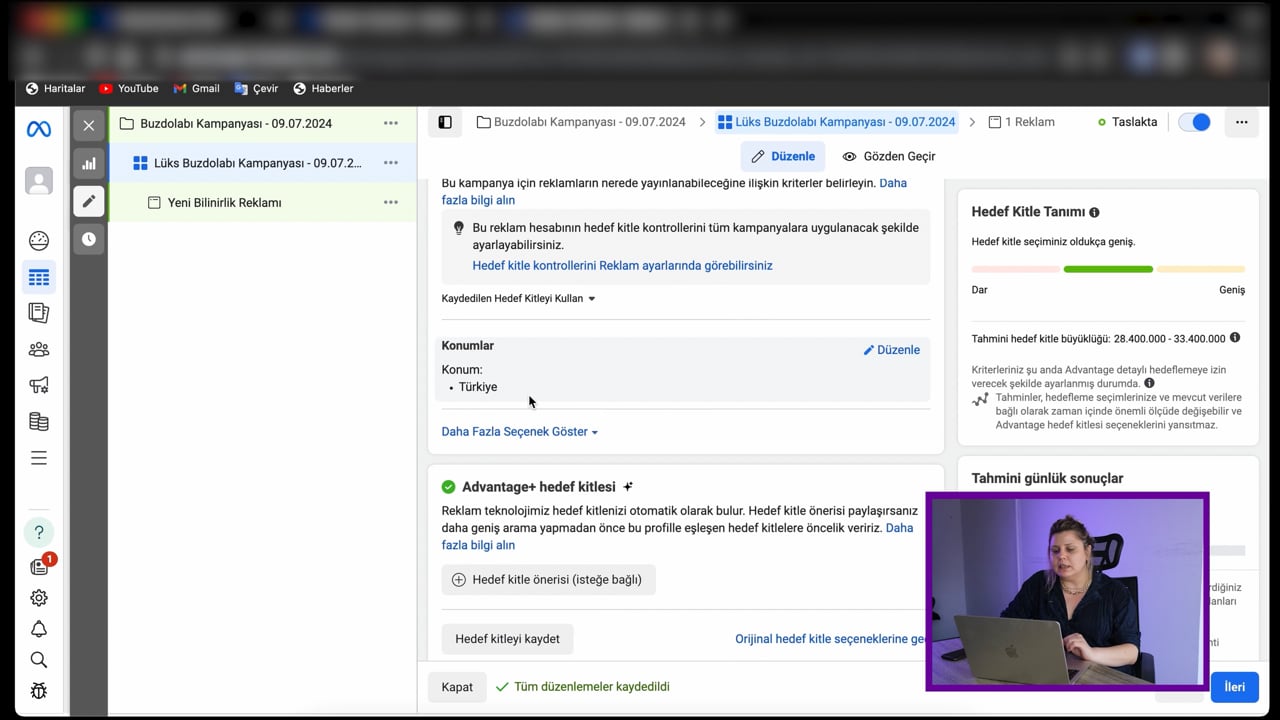
Task: Open the Haberler bookmark
Action: click(x=323, y=88)
